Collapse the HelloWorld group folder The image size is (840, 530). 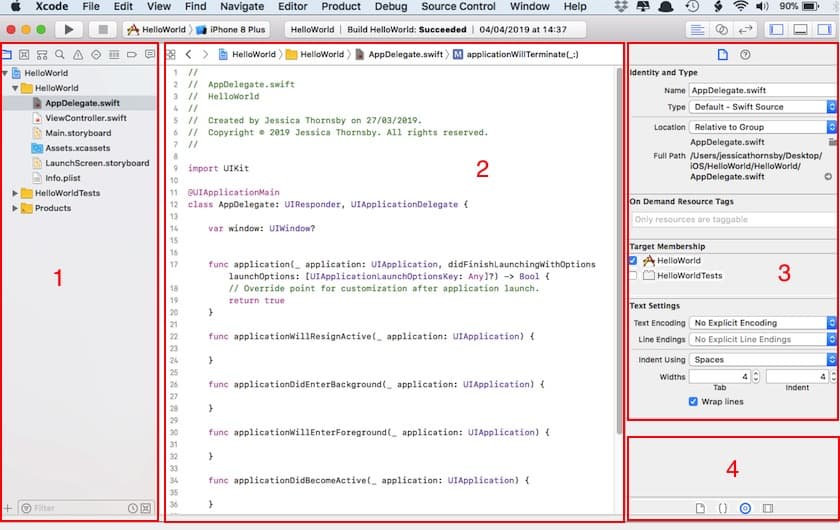15,88
